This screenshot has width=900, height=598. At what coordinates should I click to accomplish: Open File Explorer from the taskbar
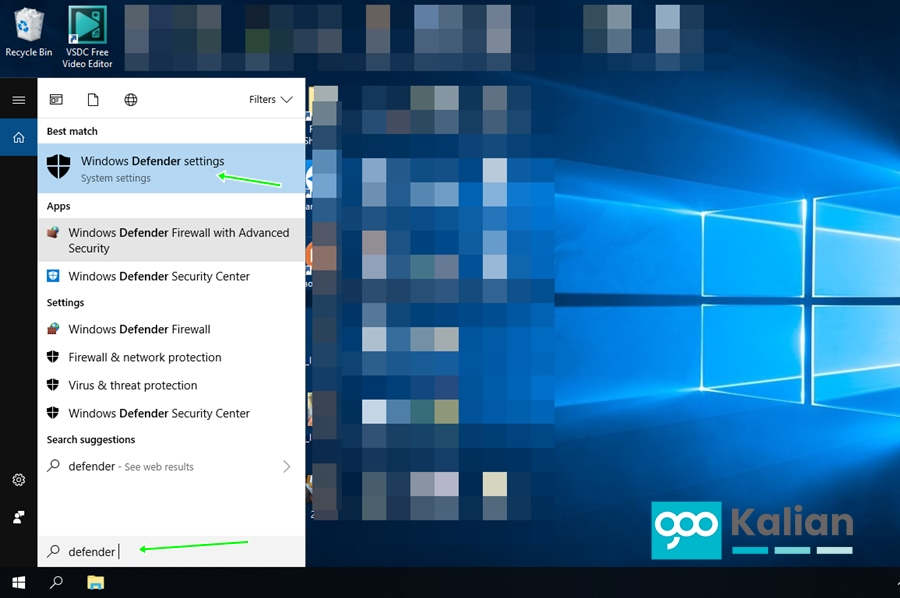click(95, 583)
